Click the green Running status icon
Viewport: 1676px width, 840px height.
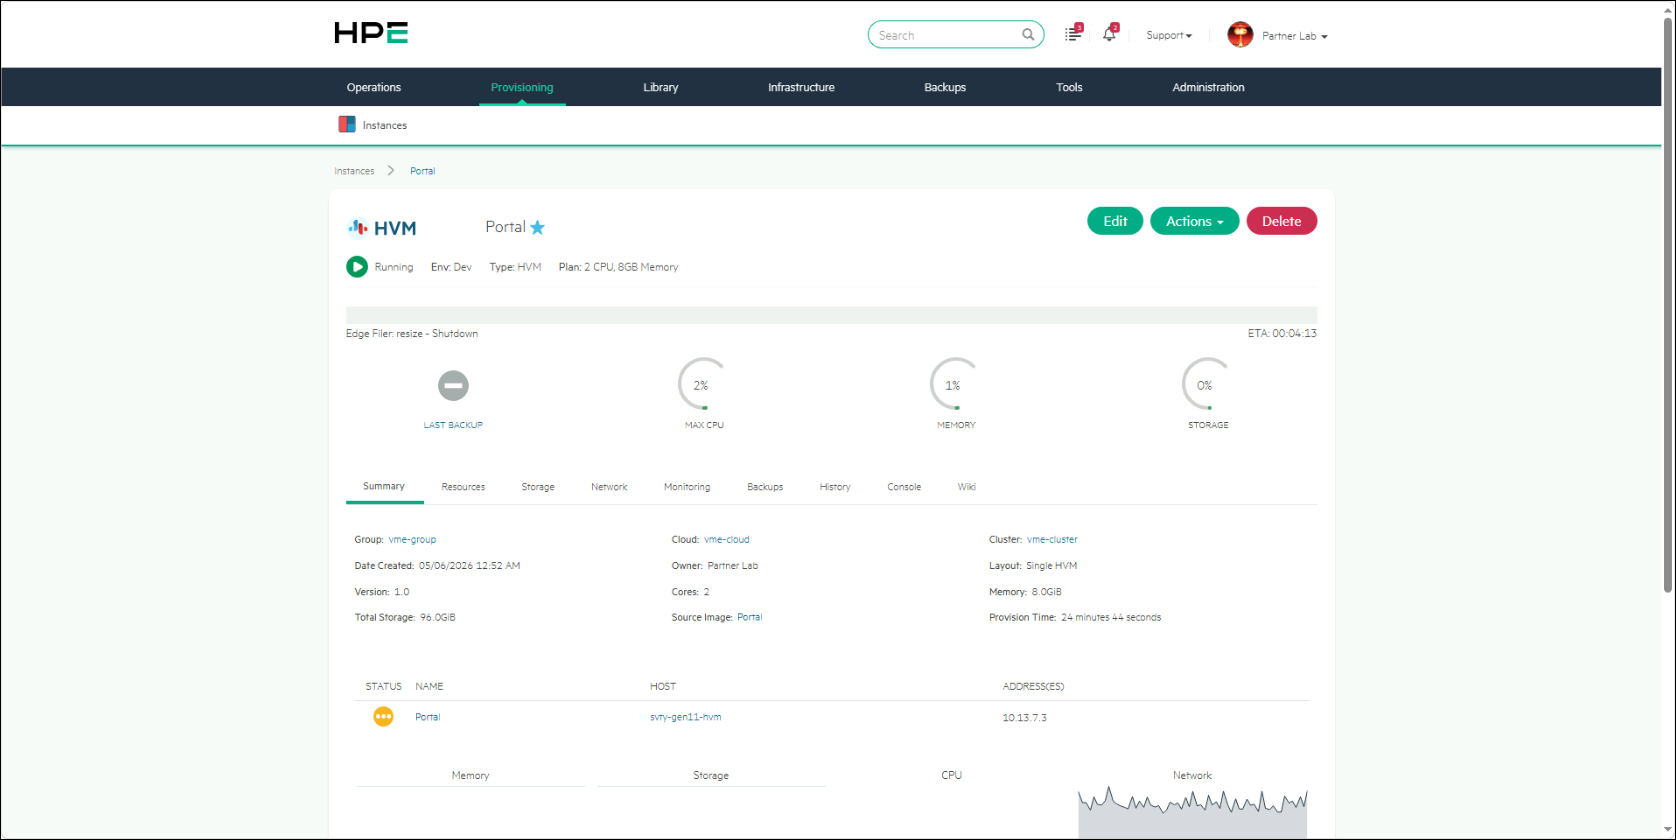357,267
